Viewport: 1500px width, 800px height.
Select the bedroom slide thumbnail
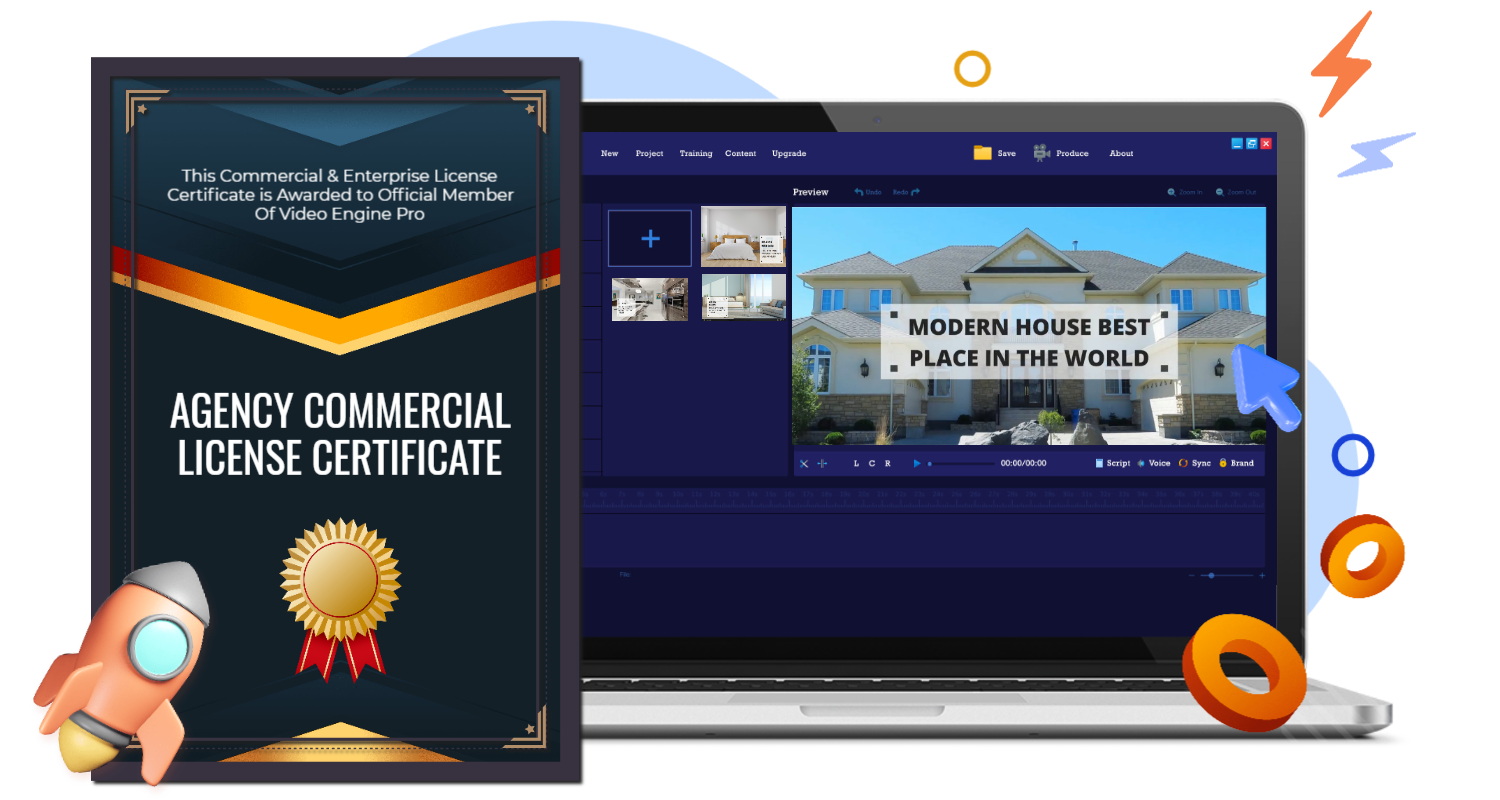click(743, 237)
